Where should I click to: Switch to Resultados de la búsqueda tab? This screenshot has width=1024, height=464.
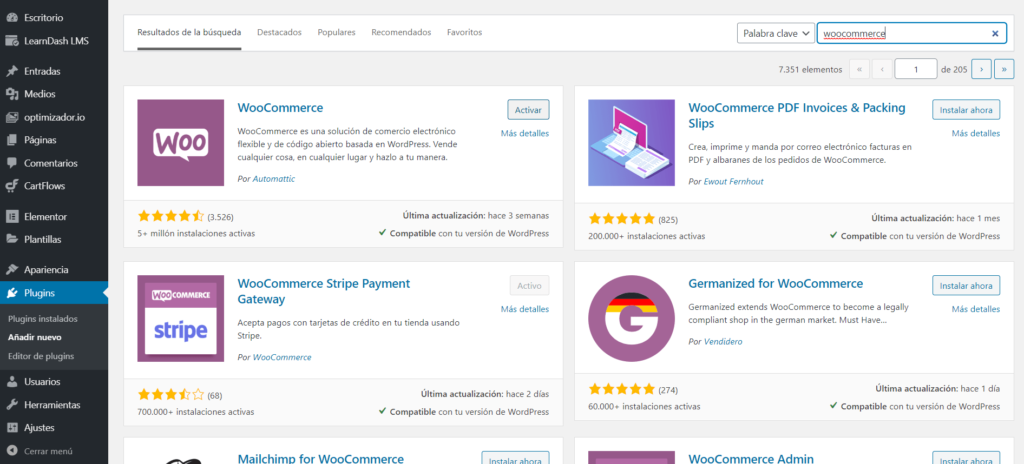pyautogui.click(x=189, y=32)
